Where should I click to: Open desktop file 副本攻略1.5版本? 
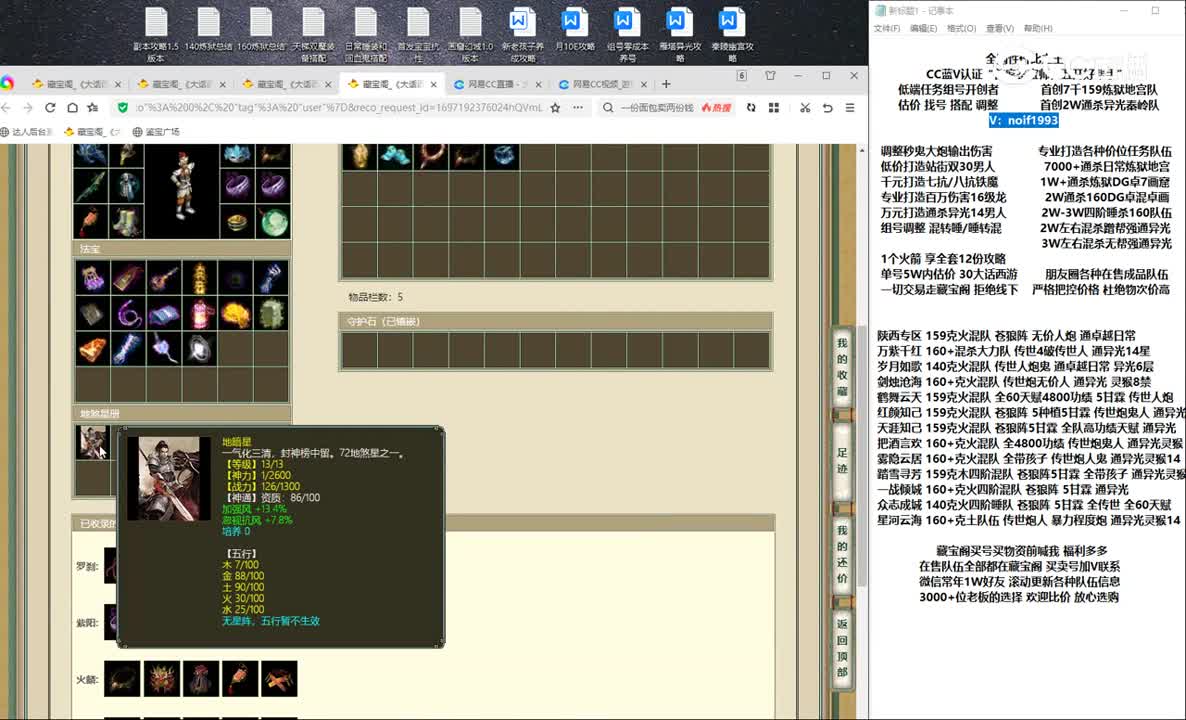[x=156, y=34]
